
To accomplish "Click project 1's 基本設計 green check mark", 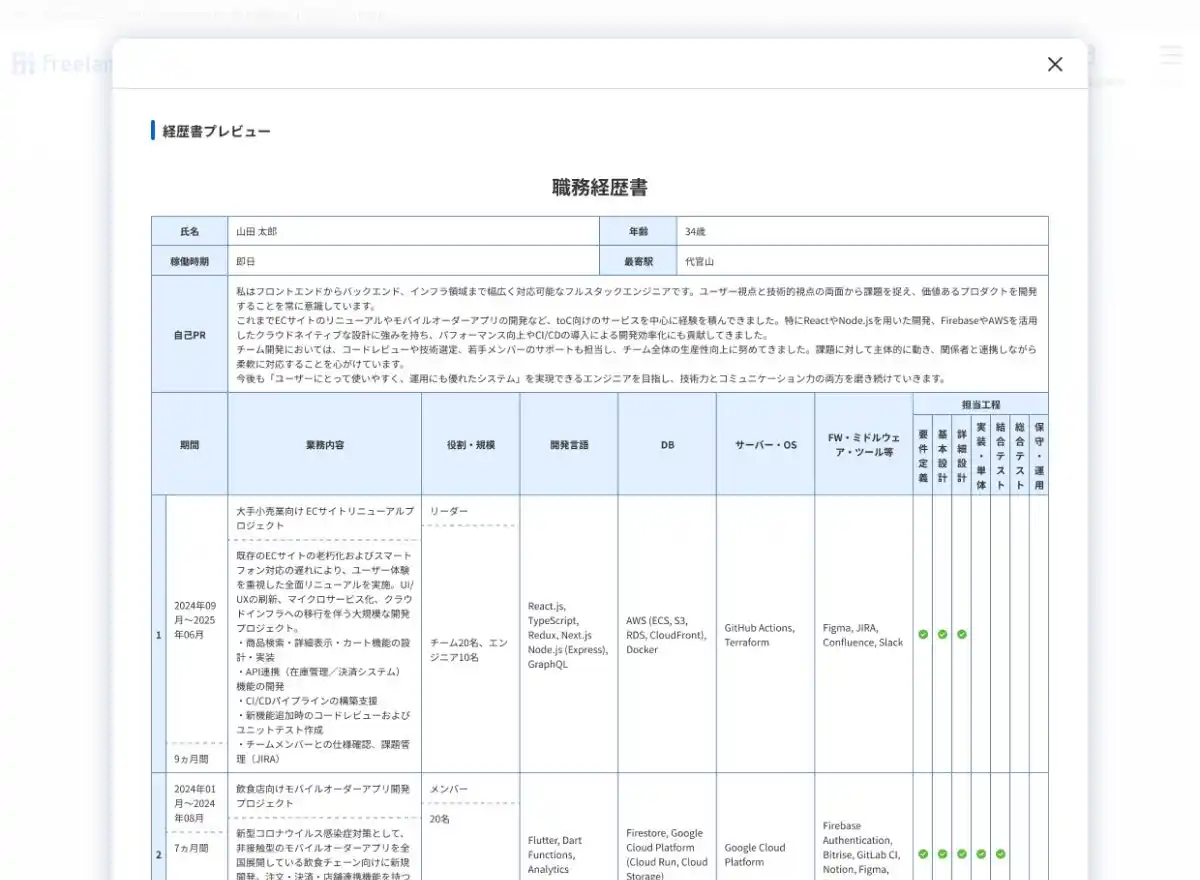I will point(942,634).
